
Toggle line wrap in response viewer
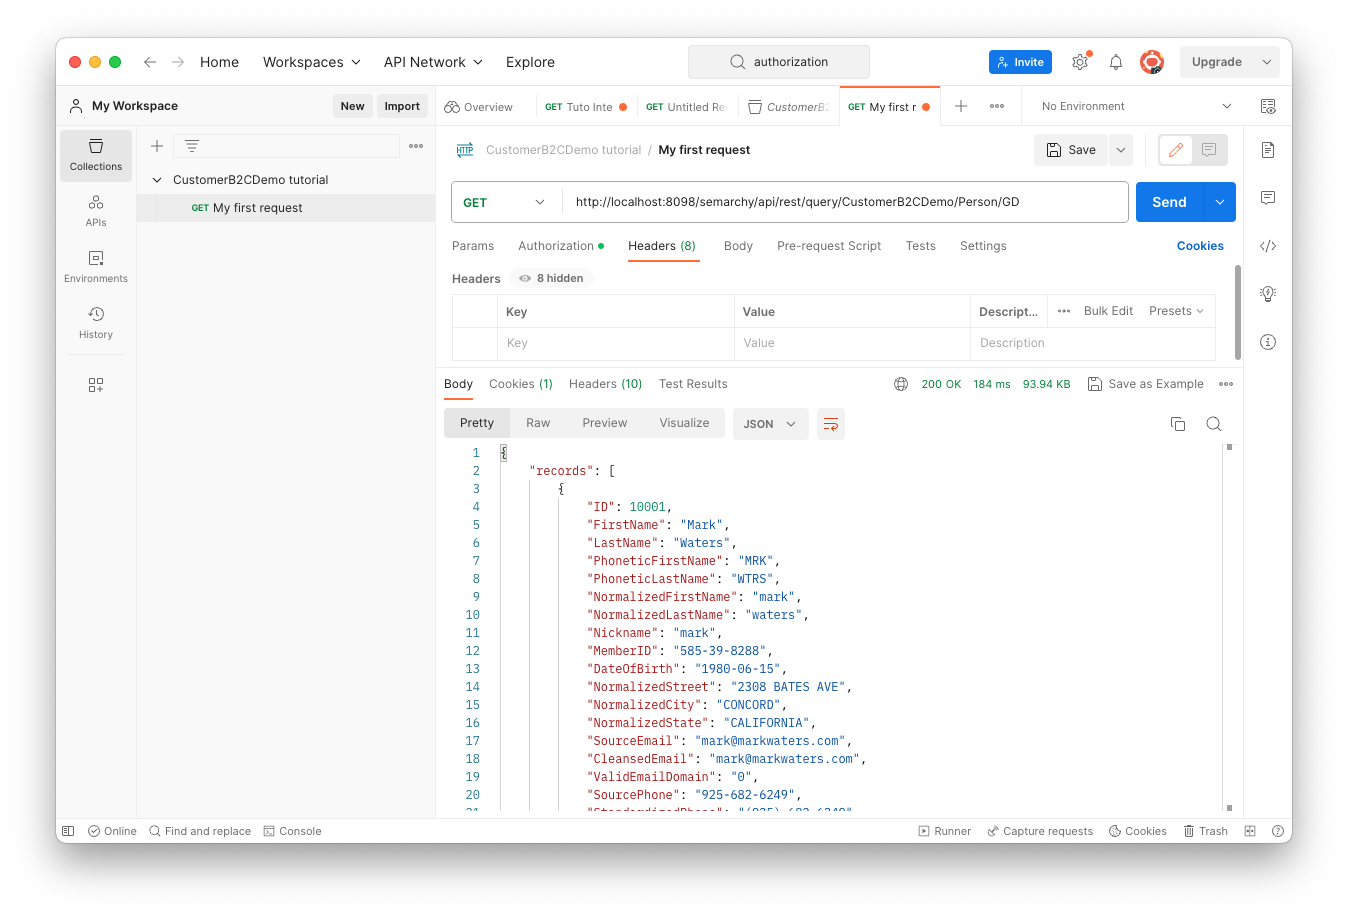coord(831,424)
